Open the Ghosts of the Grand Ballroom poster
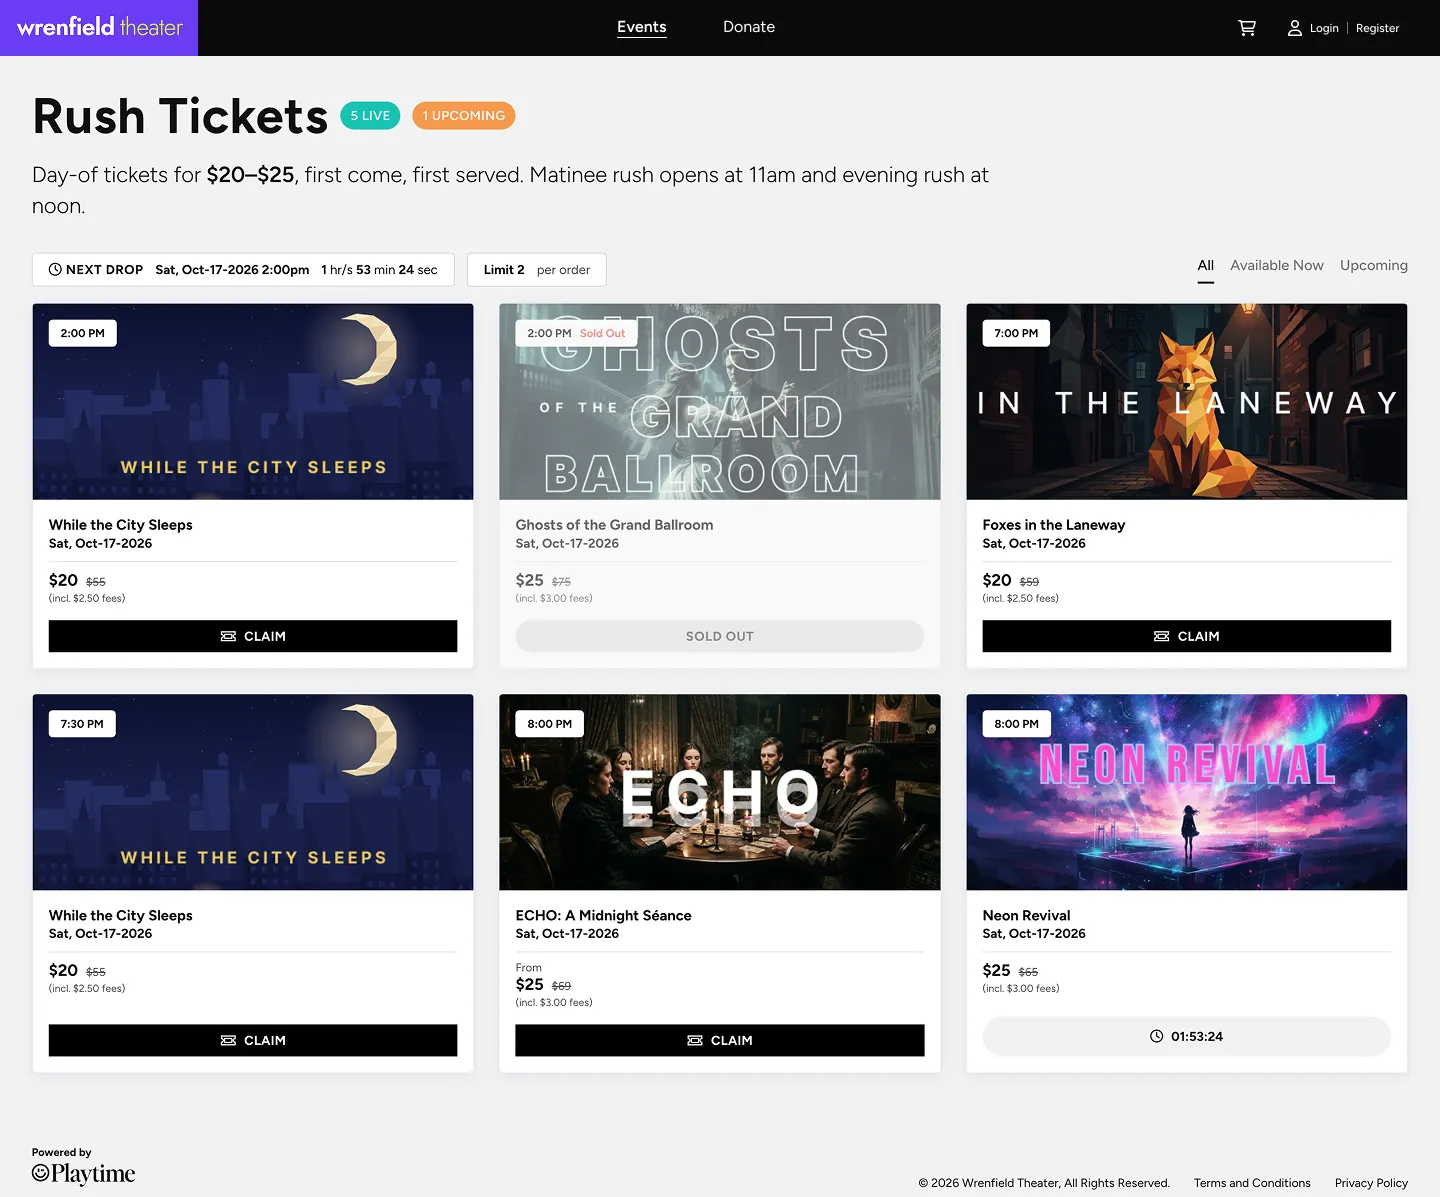 click(x=720, y=402)
